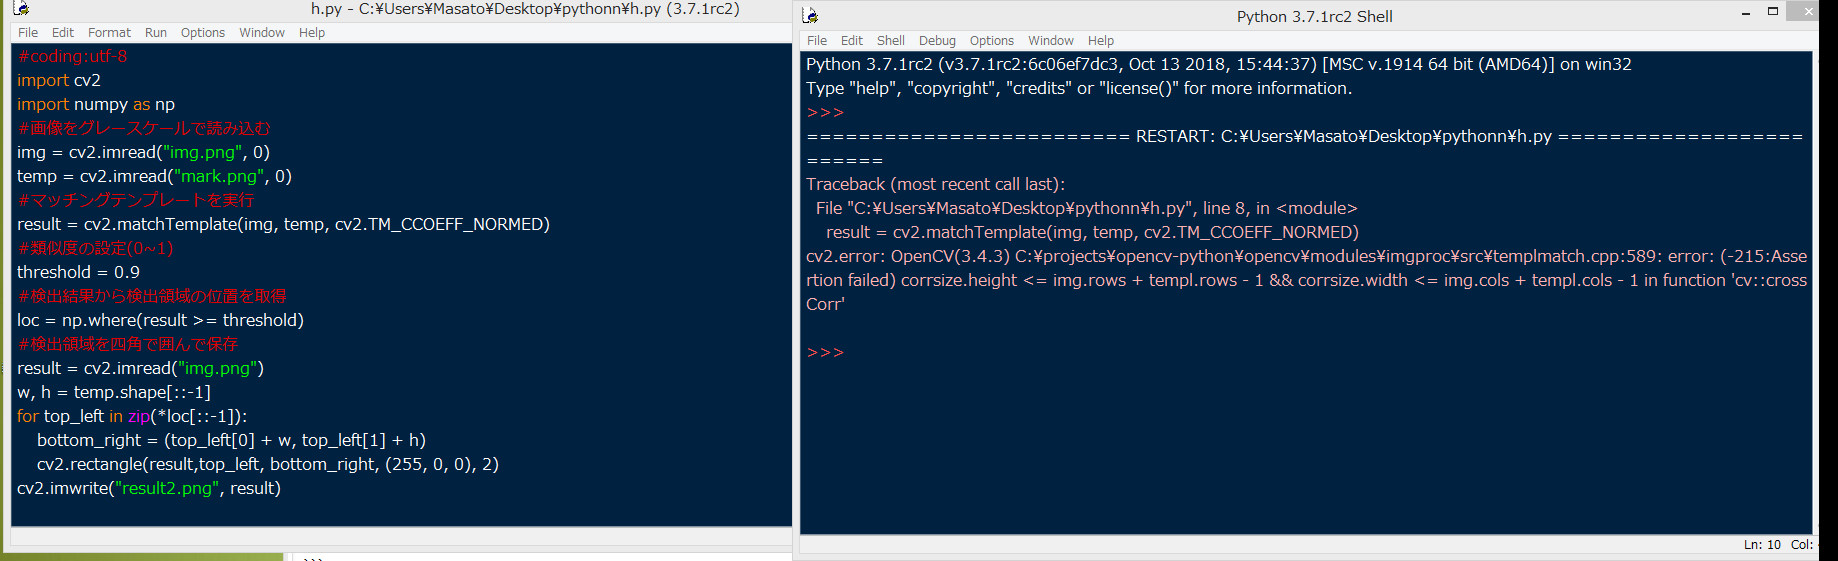The height and width of the screenshot is (561, 1838).
Task: Minimize the Python 3.7.1rc2 Shell window
Action: 1745,13
